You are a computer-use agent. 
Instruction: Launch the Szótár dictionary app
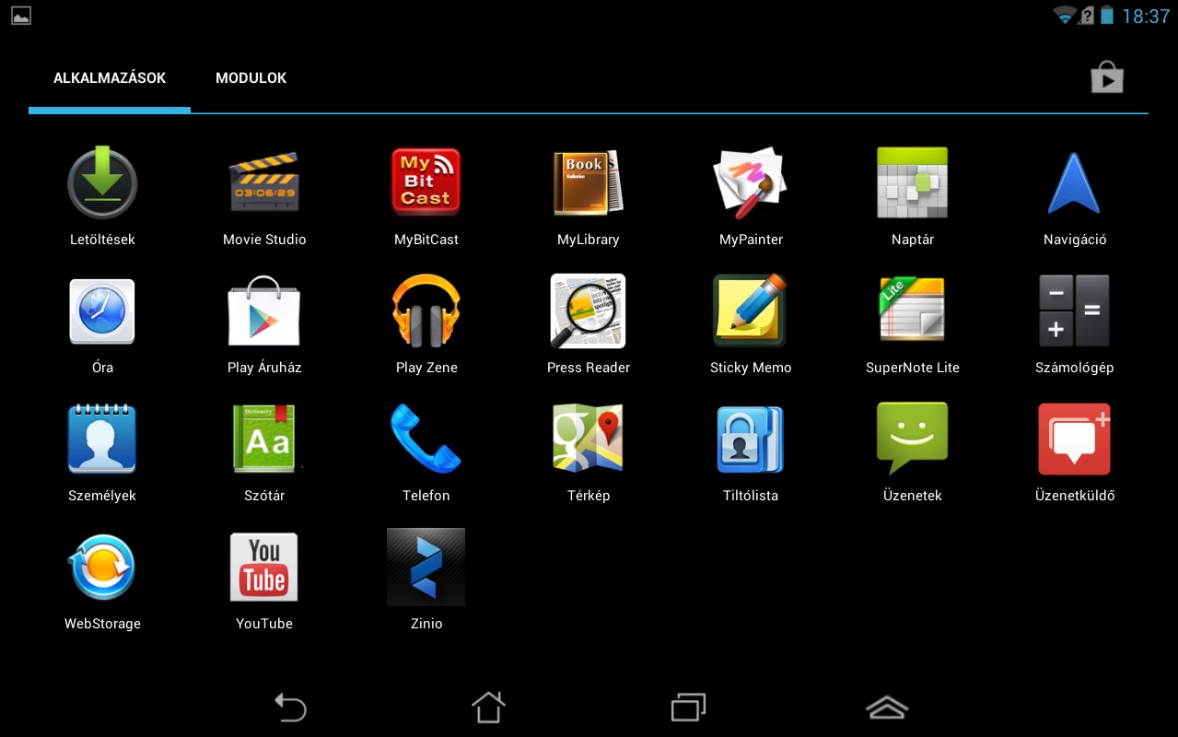click(264, 439)
